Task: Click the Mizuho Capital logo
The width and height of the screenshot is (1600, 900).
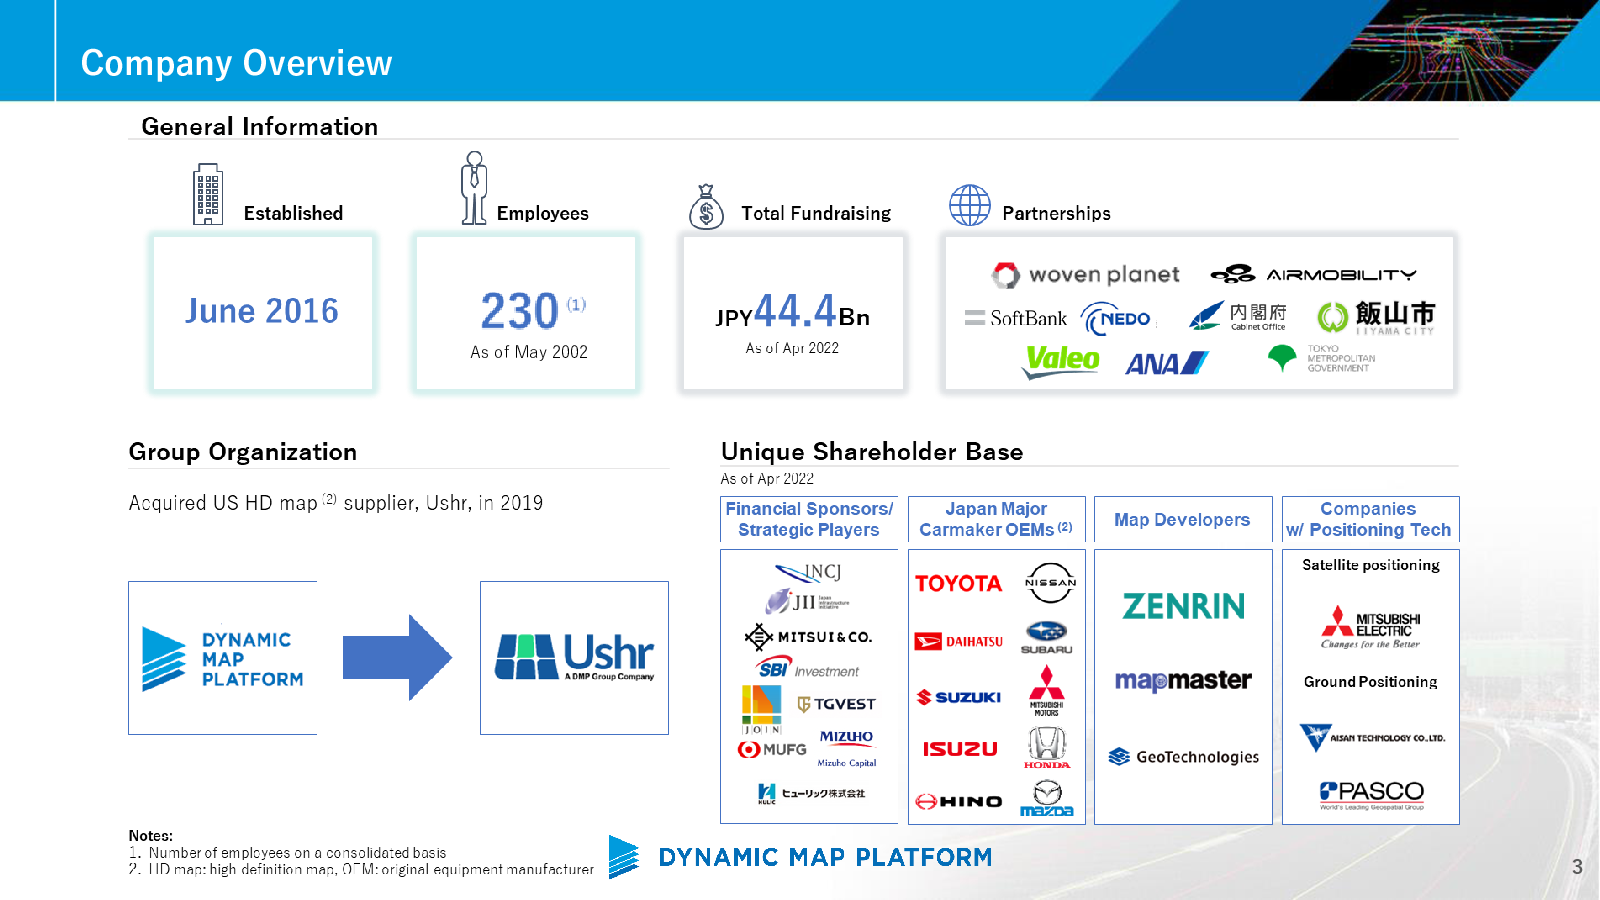Action: click(x=846, y=748)
